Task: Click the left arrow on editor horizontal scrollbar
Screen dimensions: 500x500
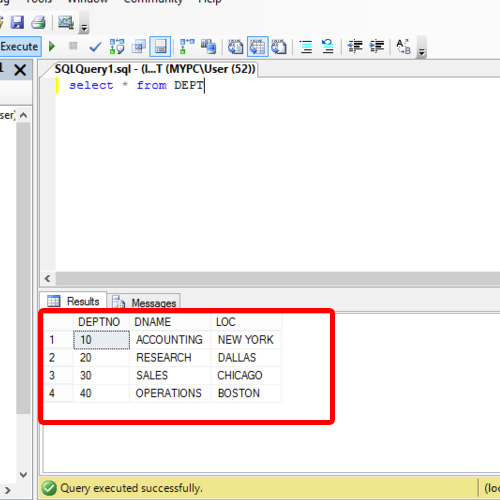Action: [47, 279]
